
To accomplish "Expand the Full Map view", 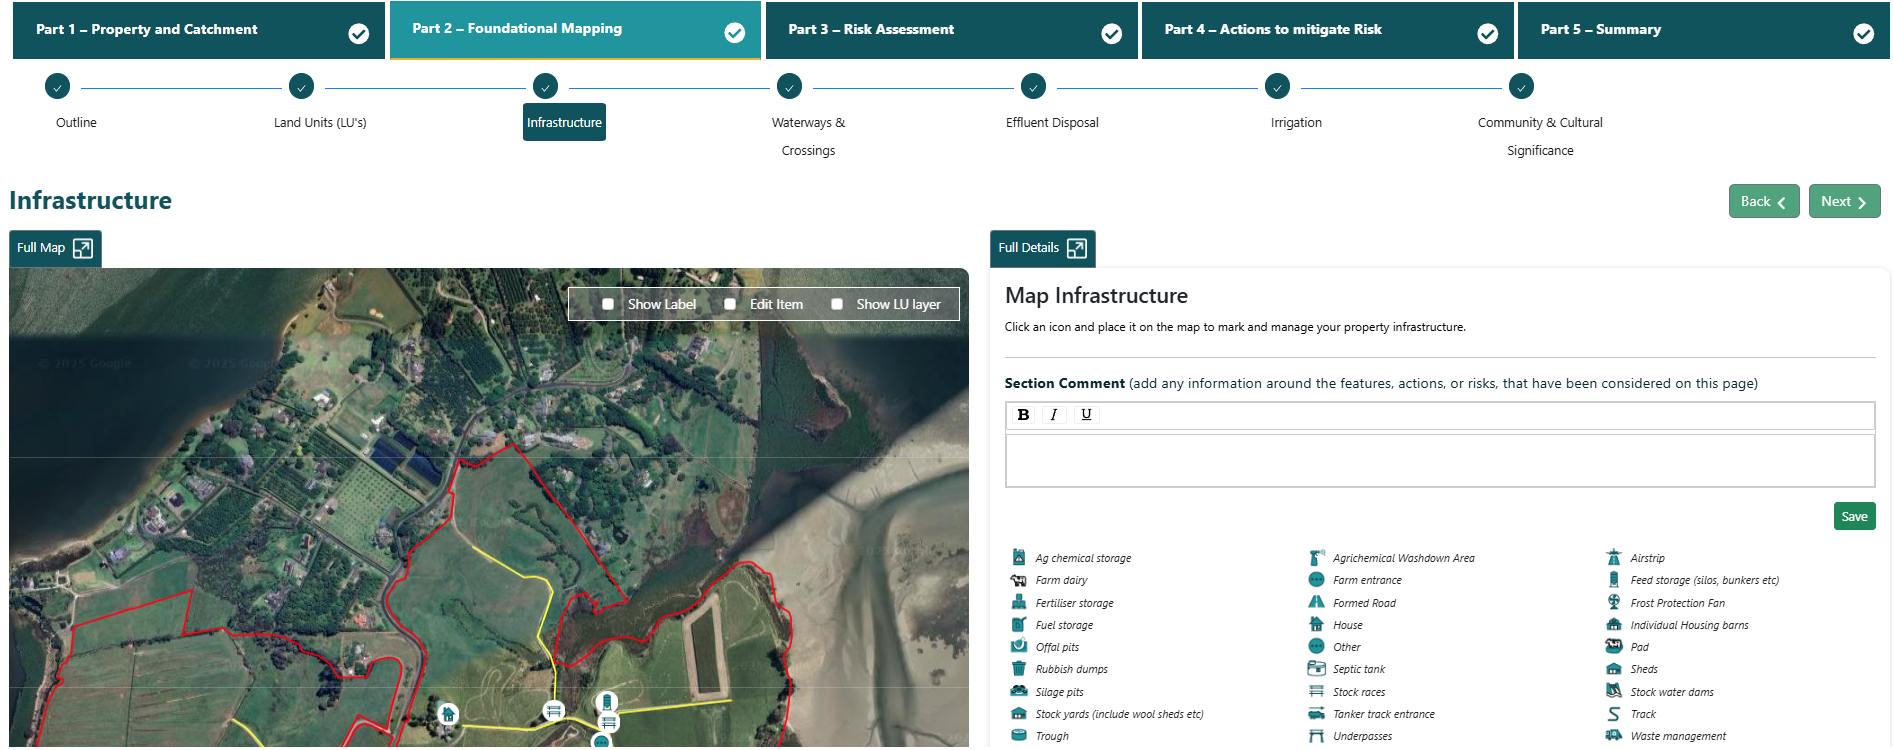I will coord(55,248).
